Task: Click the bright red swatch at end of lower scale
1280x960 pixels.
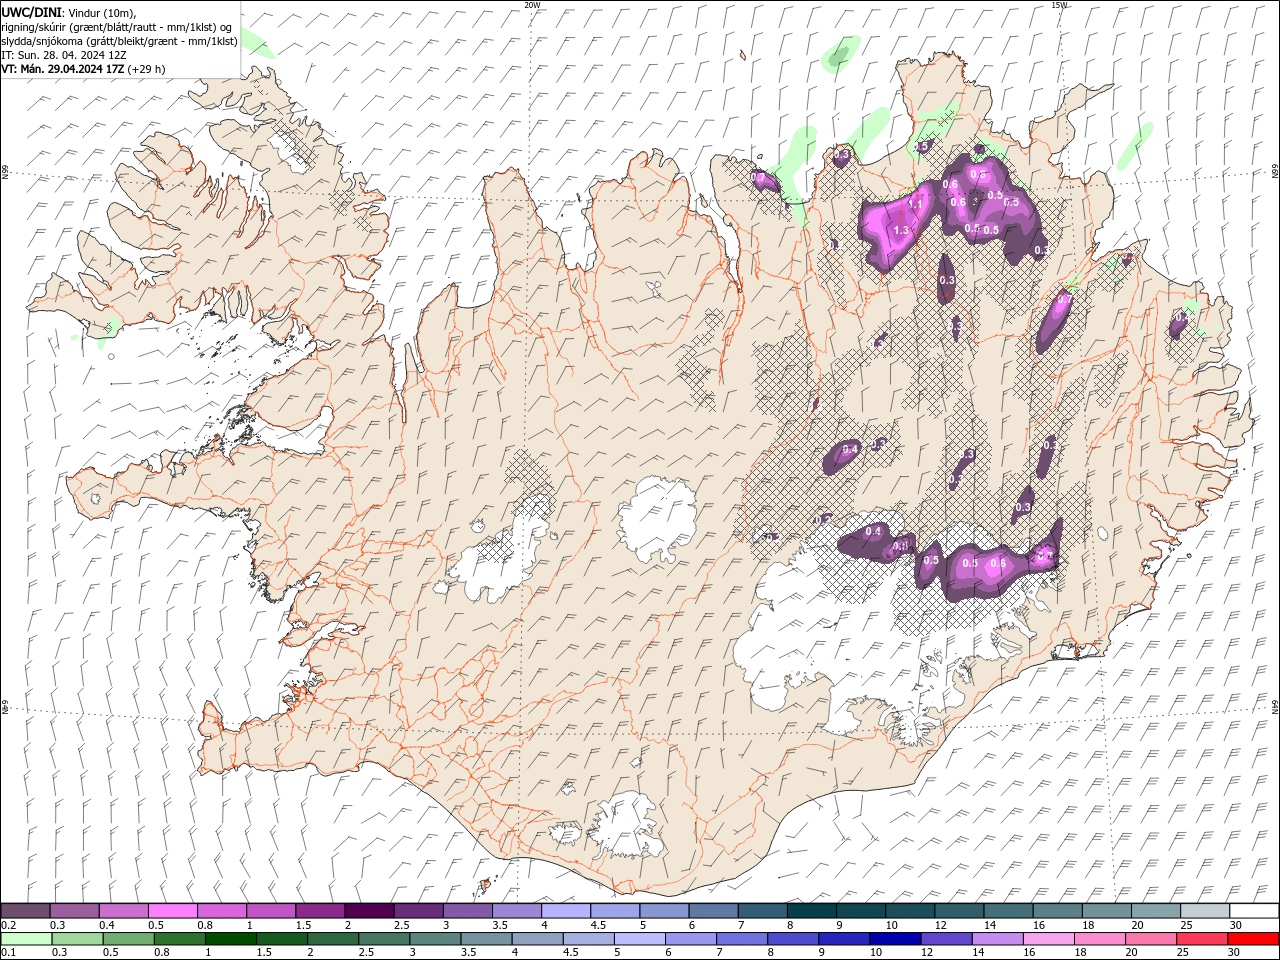Action: pos(1253,939)
